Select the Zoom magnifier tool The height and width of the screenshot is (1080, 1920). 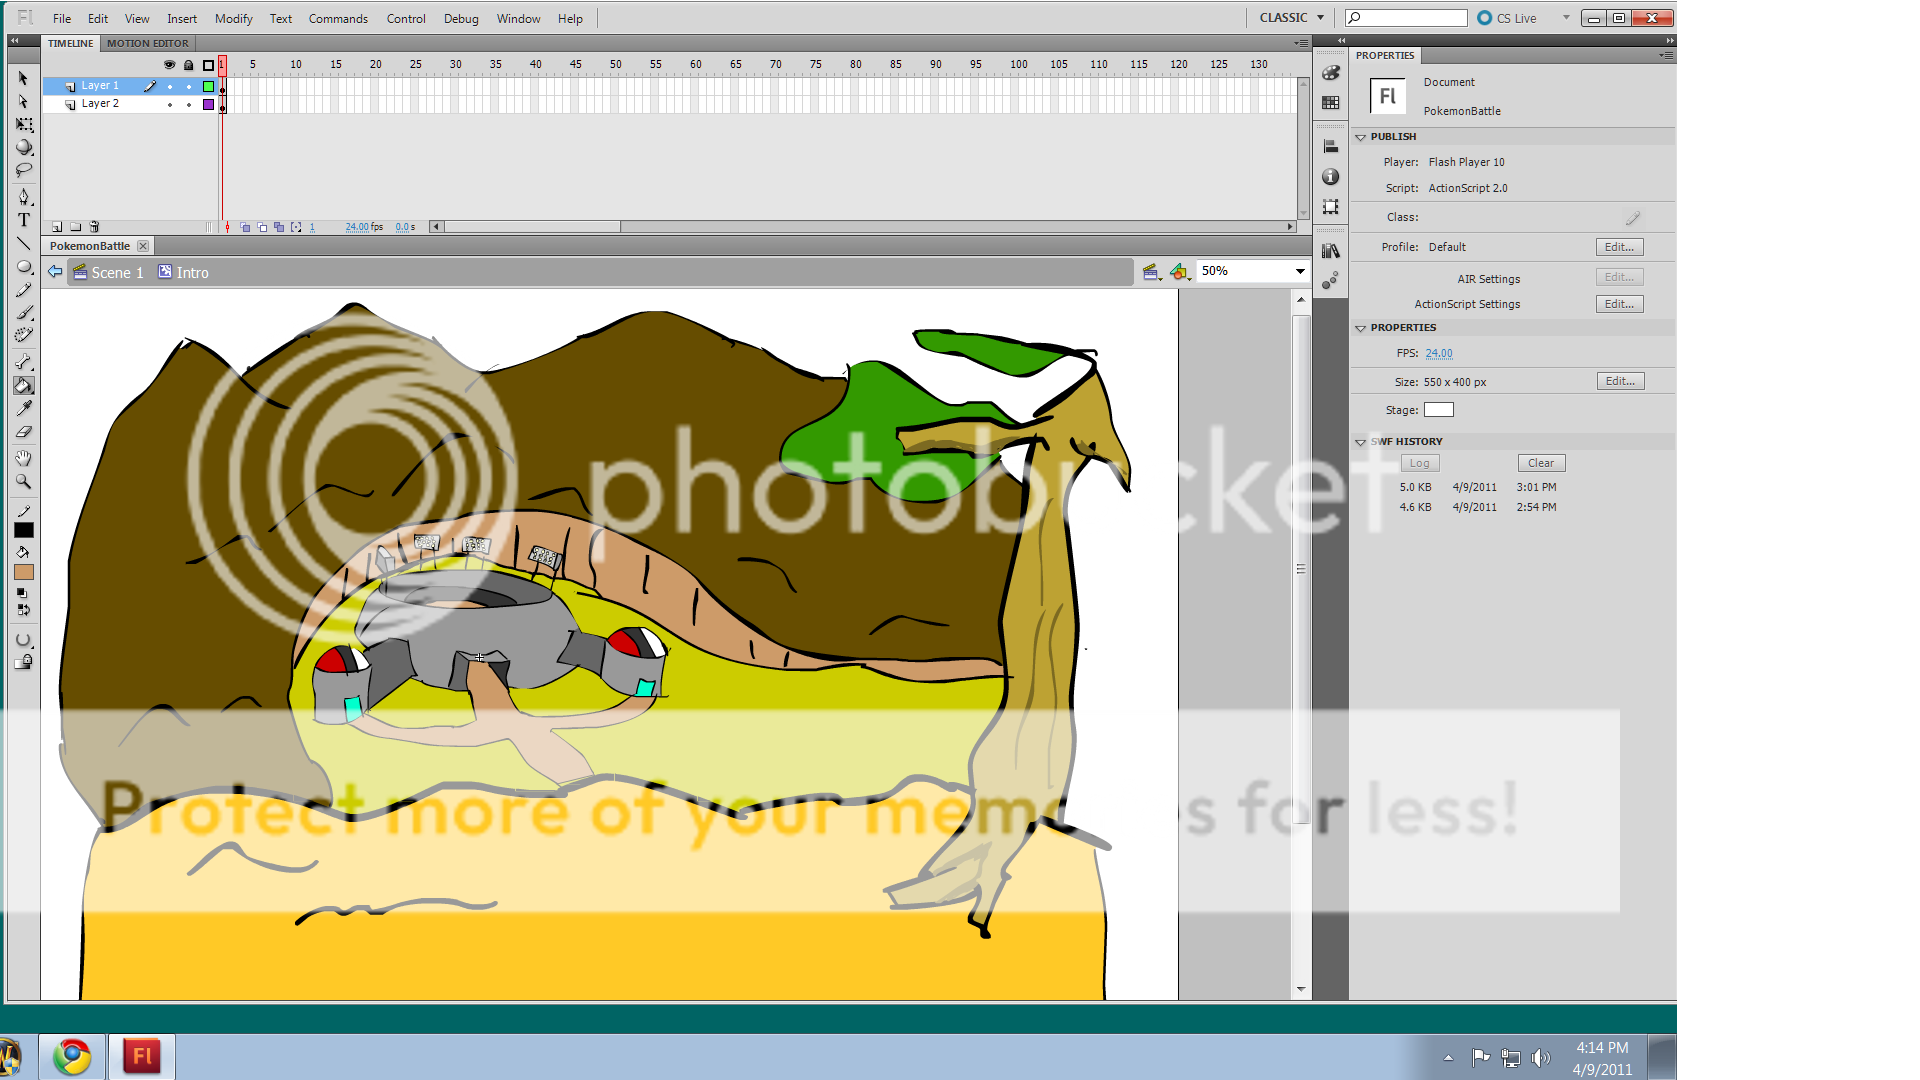[23, 481]
